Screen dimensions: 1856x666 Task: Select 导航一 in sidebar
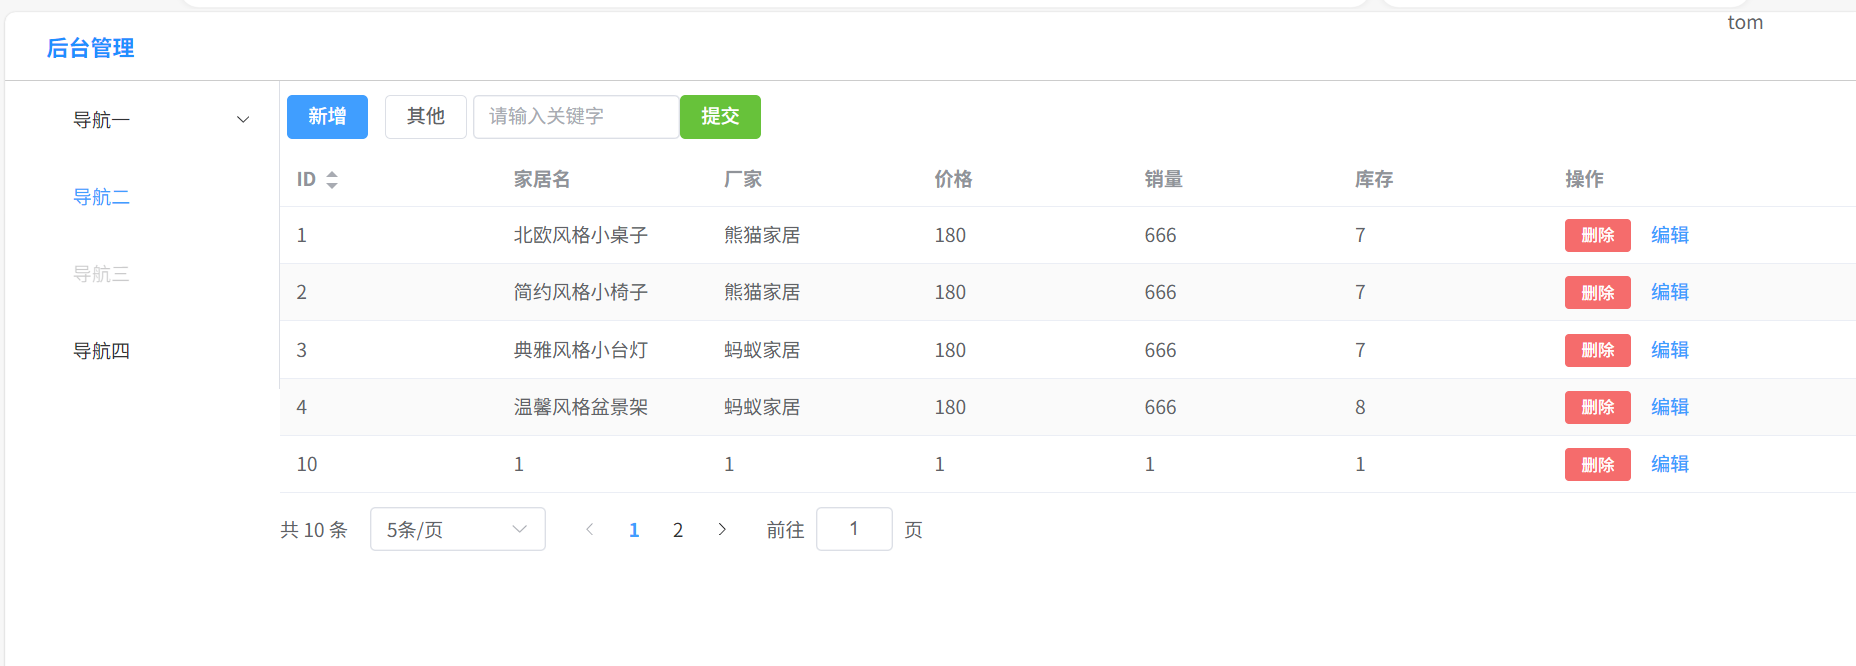pos(101,120)
